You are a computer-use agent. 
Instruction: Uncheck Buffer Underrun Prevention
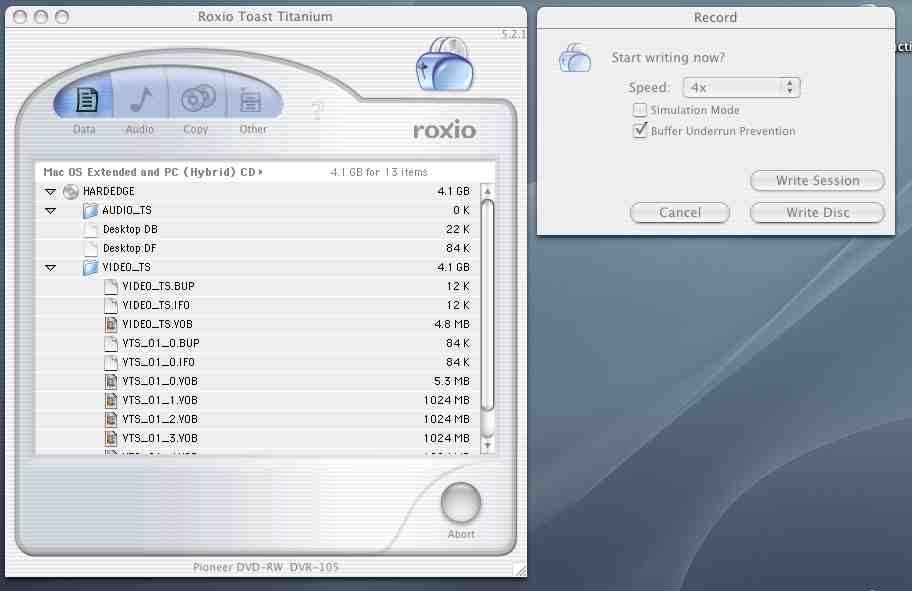639,130
